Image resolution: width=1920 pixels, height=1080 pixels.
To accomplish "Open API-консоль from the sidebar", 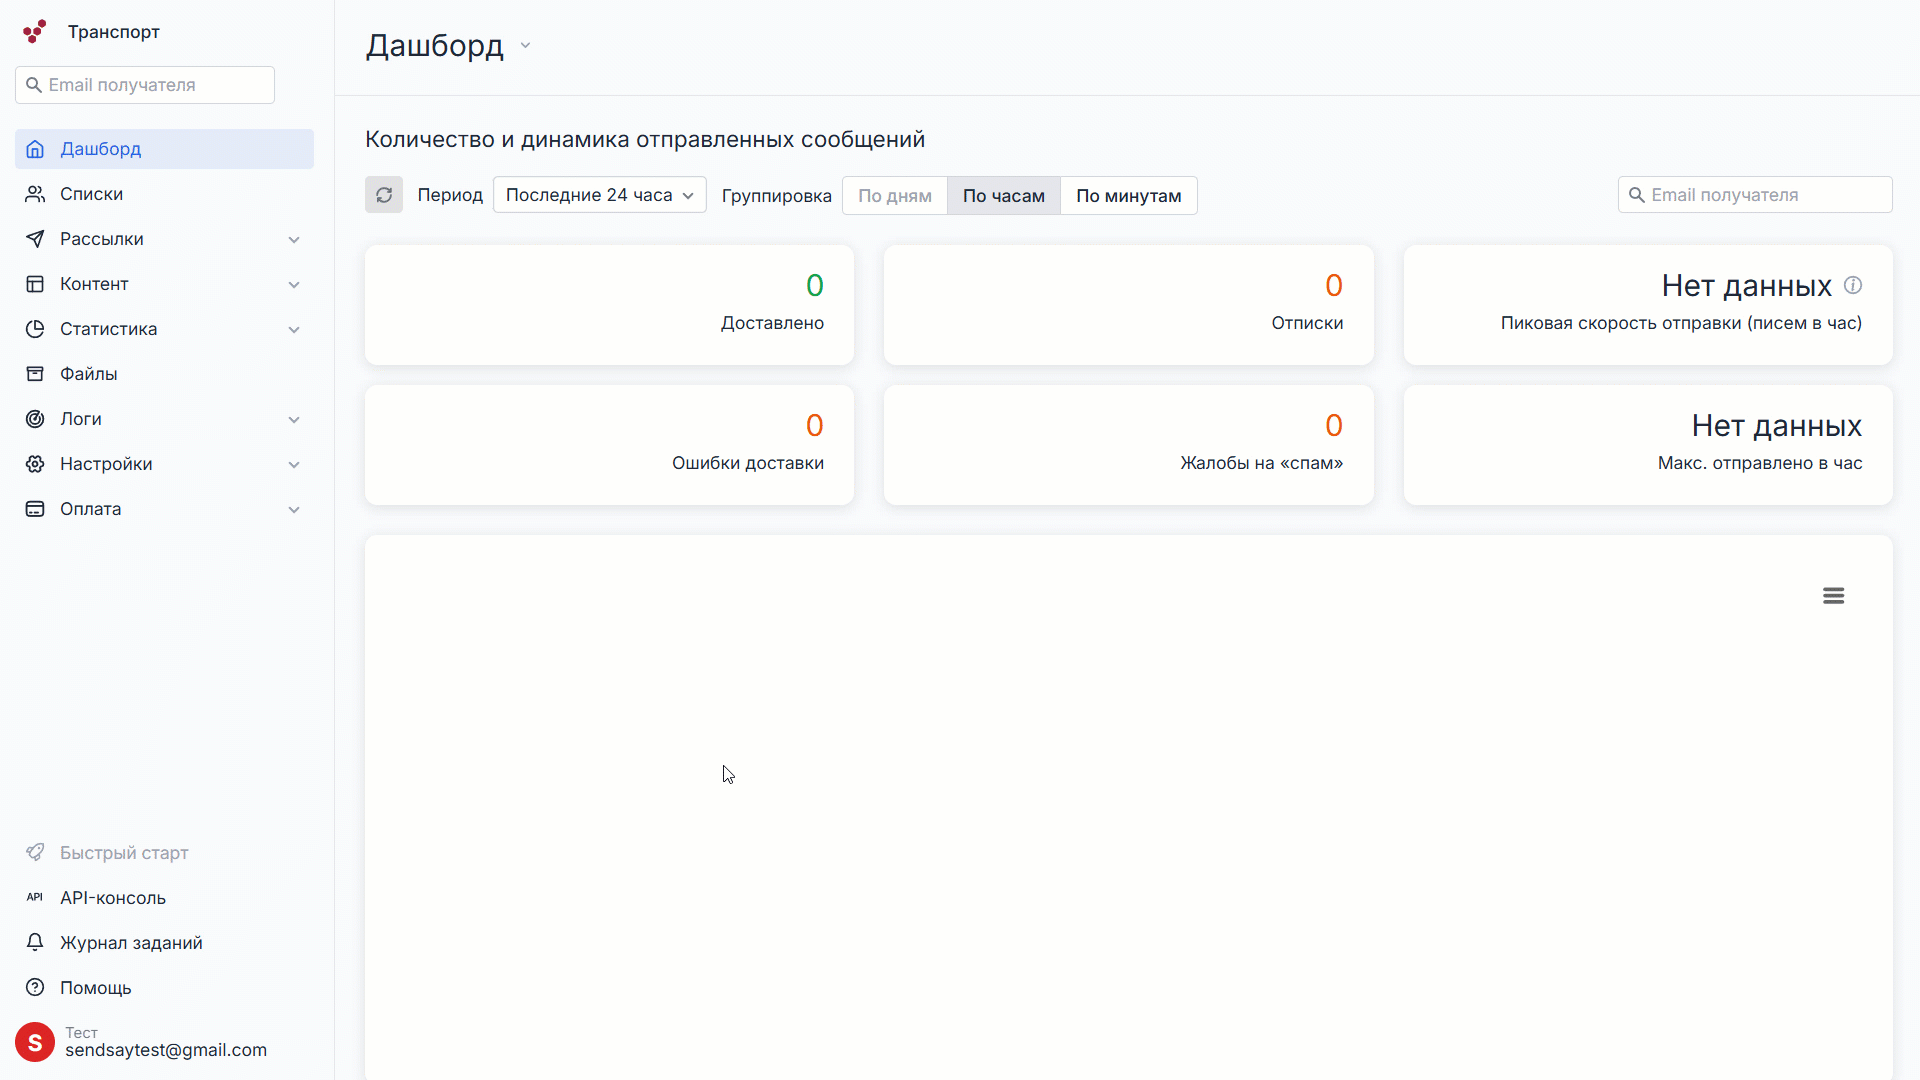I will 113,898.
